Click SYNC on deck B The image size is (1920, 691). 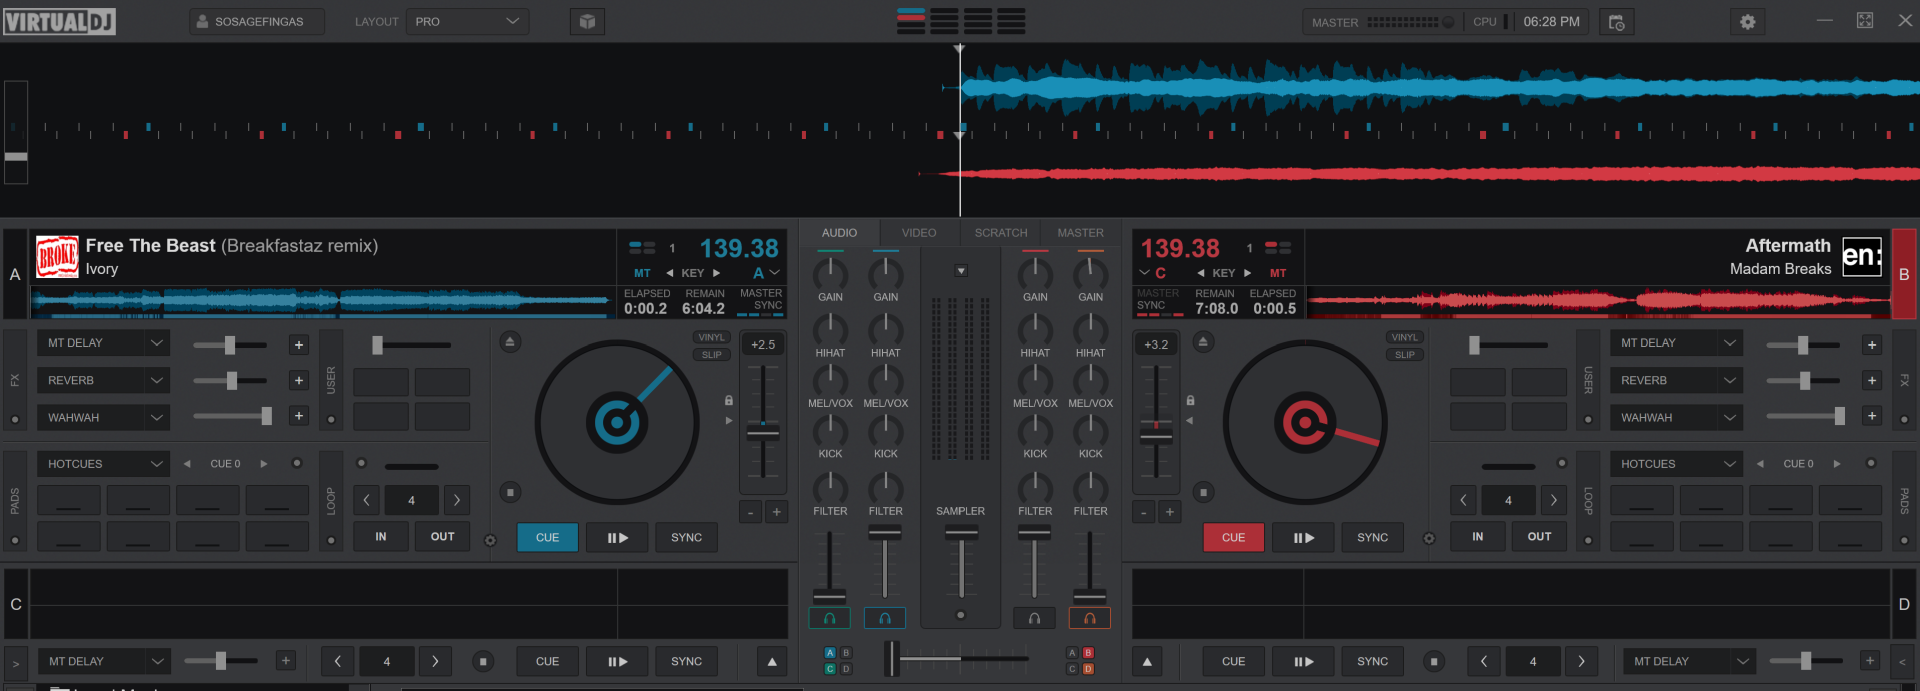(1372, 538)
